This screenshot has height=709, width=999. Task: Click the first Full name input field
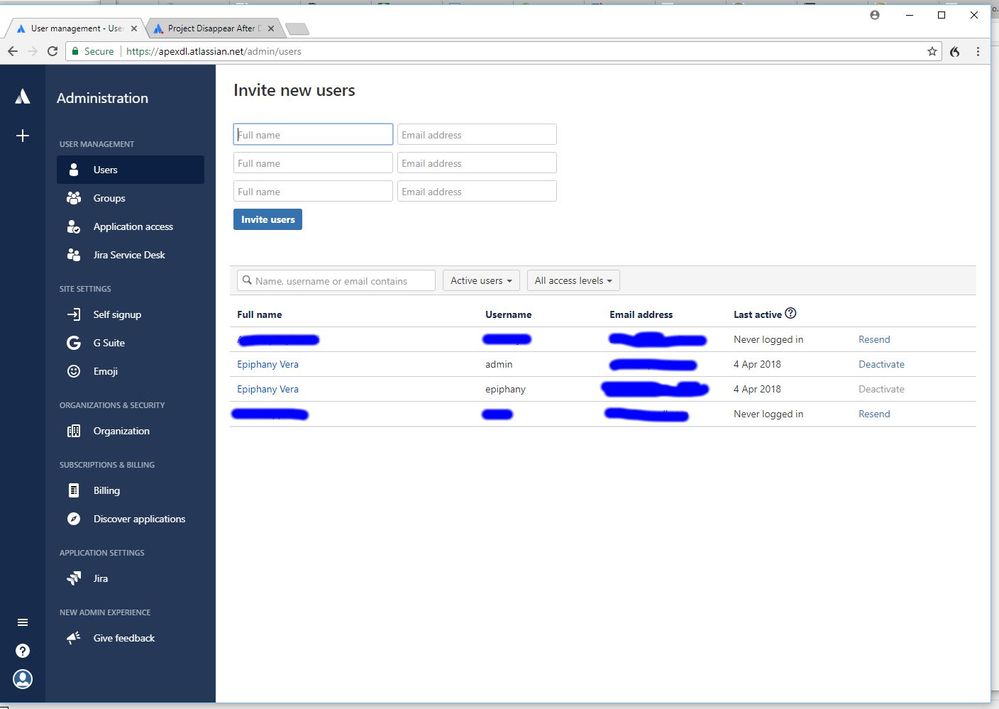pos(313,134)
